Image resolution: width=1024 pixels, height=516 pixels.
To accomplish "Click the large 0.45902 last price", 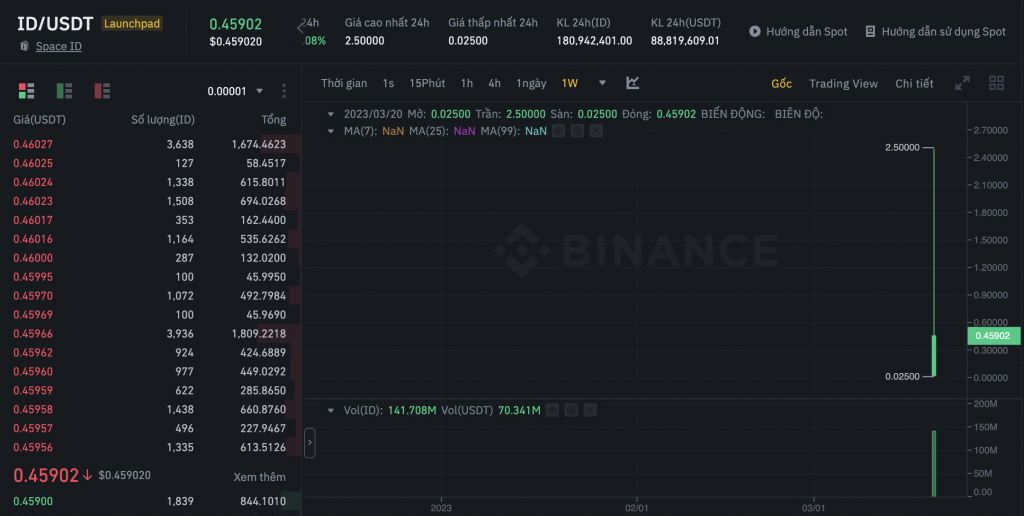I will (46, 476).
